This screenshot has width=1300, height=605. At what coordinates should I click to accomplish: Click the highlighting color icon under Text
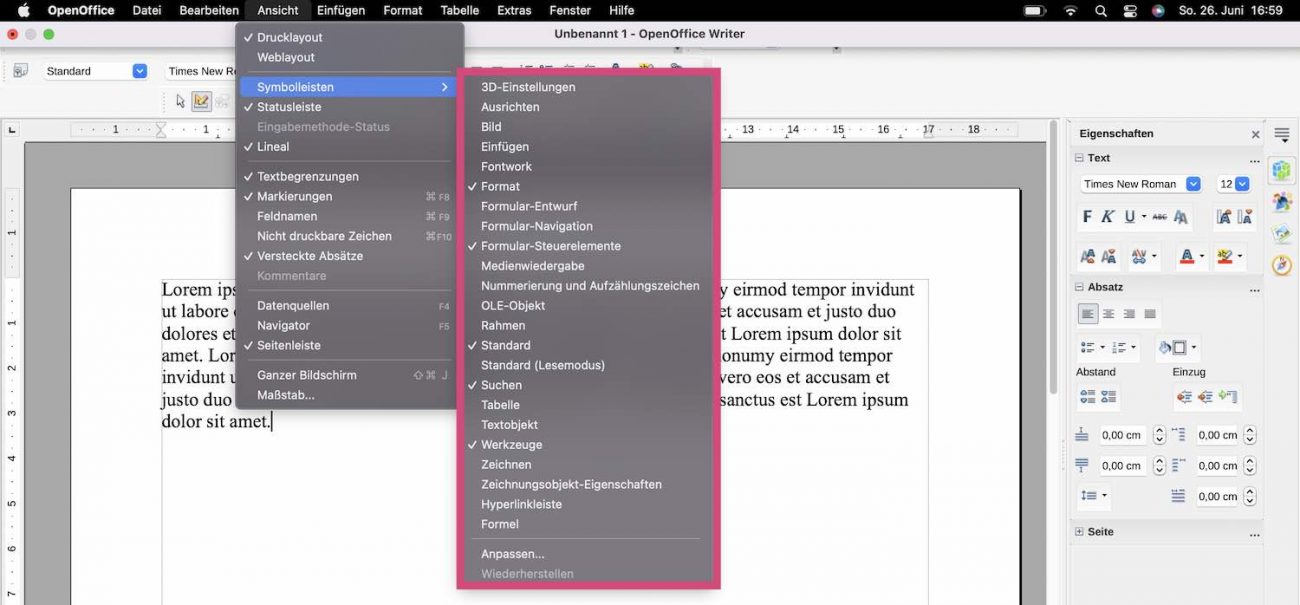1225,256
